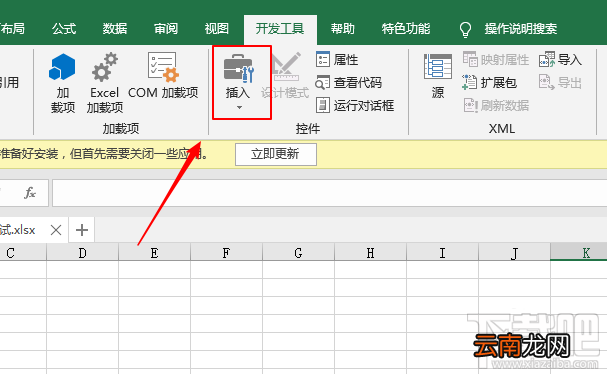The height and width of the screenshot is (374, 607).
Task: Select column E header
Action: [154, 253]
